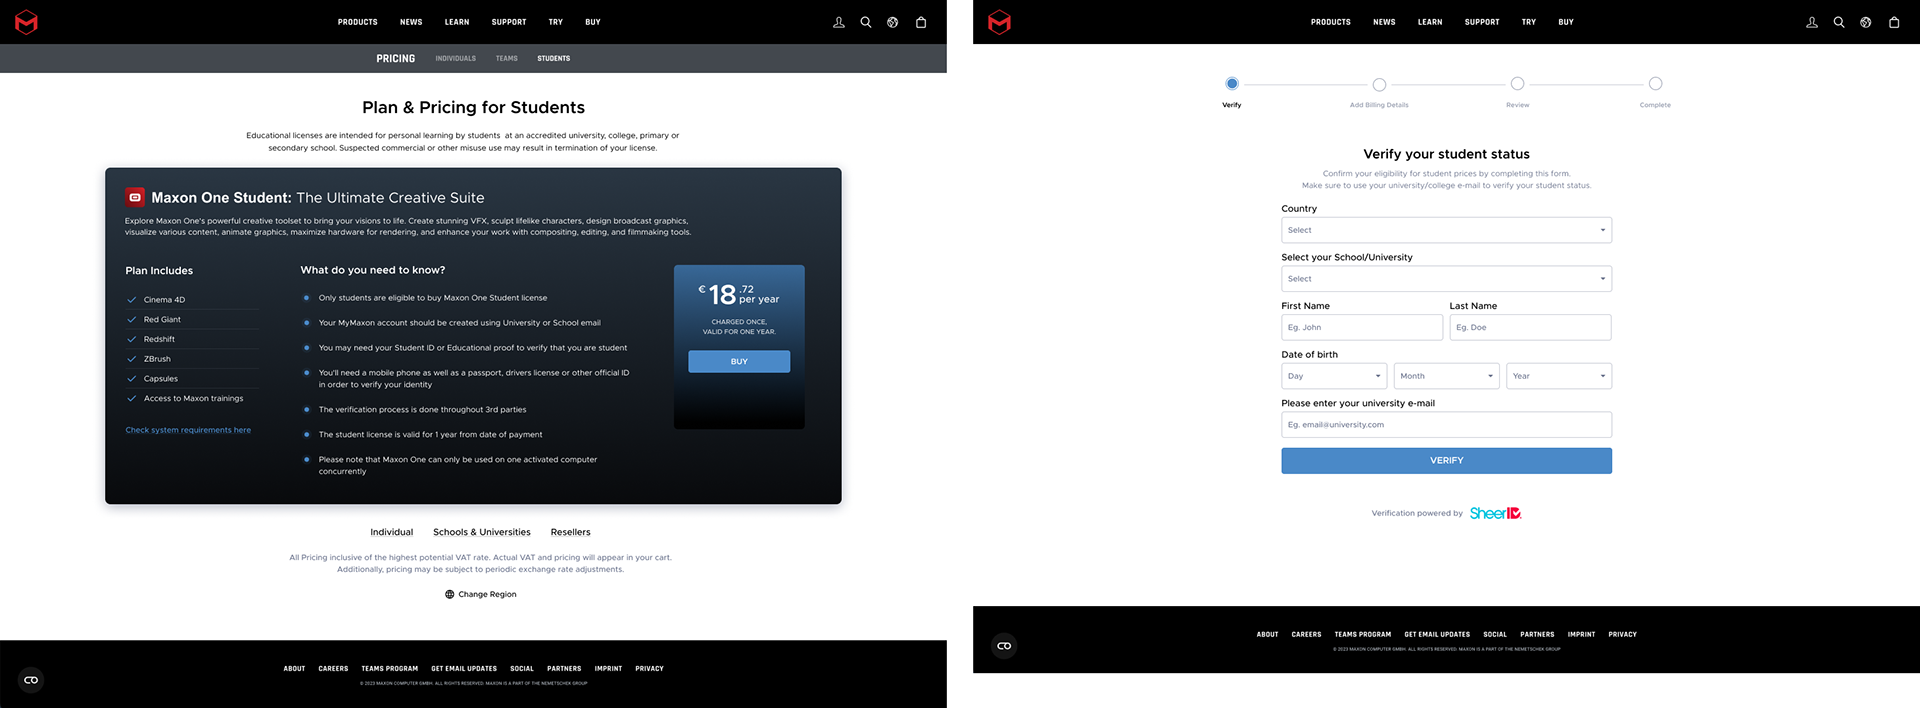
Task: Click TEAMS PROGRAM in left page footer
Action: click(390, 668)
